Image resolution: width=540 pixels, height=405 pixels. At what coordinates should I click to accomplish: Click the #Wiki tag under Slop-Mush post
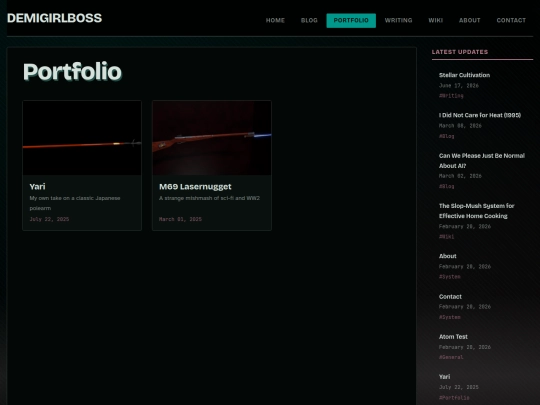point(446,237)
